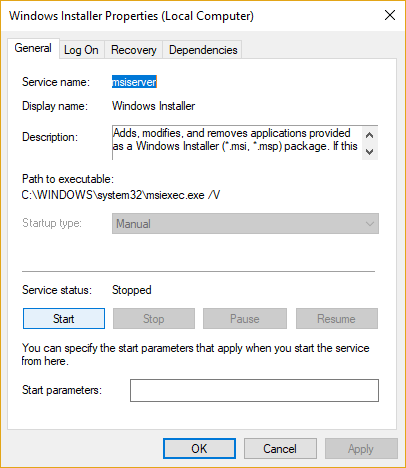Click the Resume service button
The image size is (406, 468).
(337, 319)
